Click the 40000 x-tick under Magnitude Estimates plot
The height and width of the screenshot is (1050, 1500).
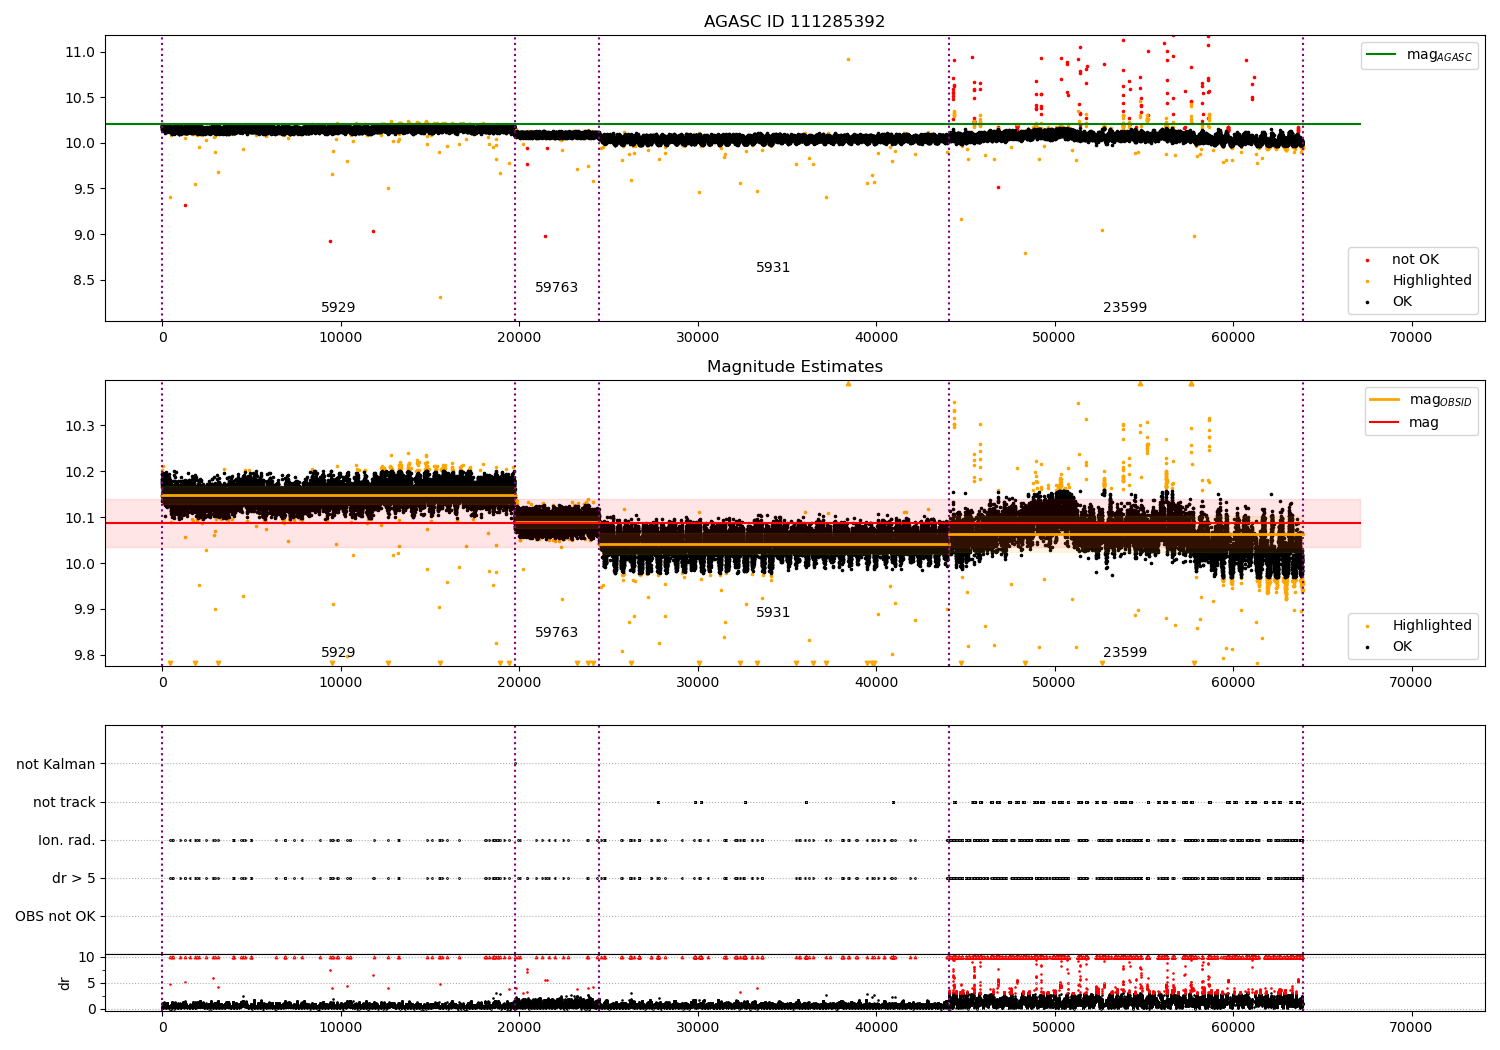pyautogui.click(x=876, y=682)
